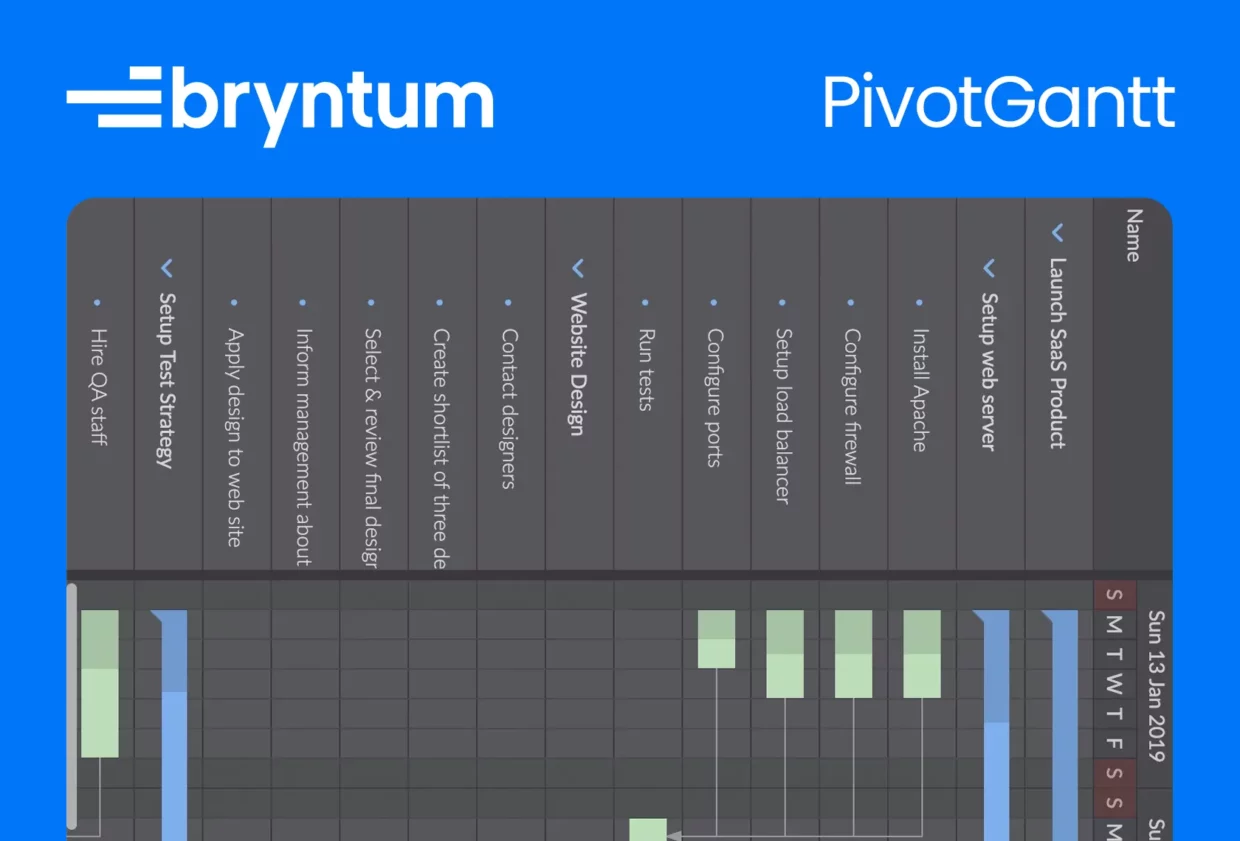Select the Select & review final design task
Viewport: 1240px width, 841px height.
374,384
